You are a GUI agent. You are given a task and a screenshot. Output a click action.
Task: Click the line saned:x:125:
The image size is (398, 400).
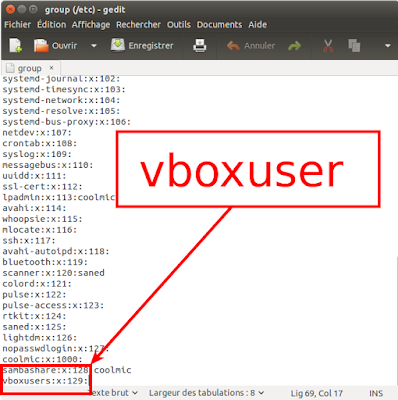tap(34, 327)
